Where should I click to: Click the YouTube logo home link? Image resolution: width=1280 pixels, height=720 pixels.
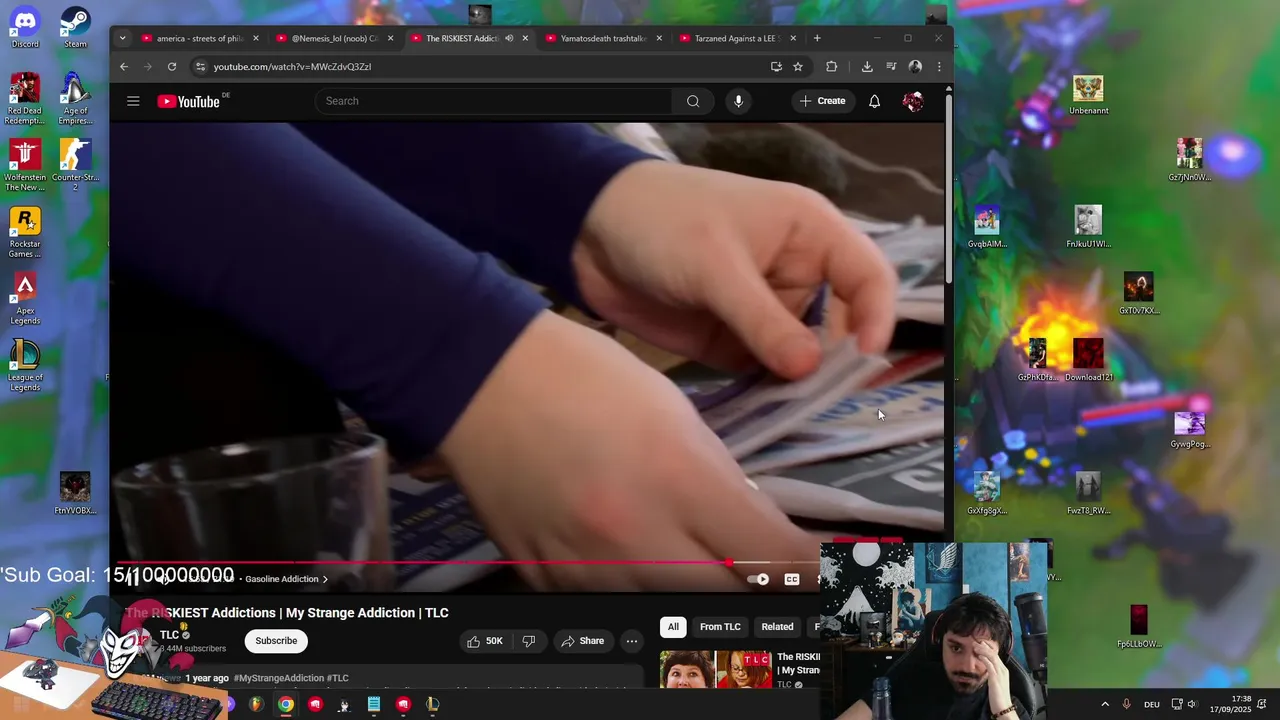click(x=188, y=101)
